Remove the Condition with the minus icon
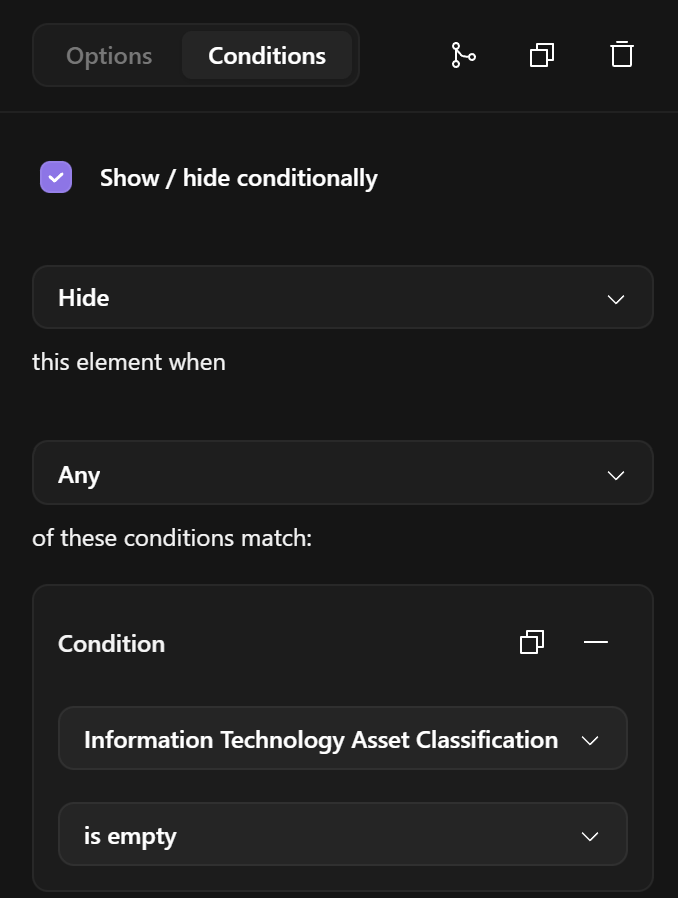The height and width of the screenshot is (898, 678). coord(596,642)
